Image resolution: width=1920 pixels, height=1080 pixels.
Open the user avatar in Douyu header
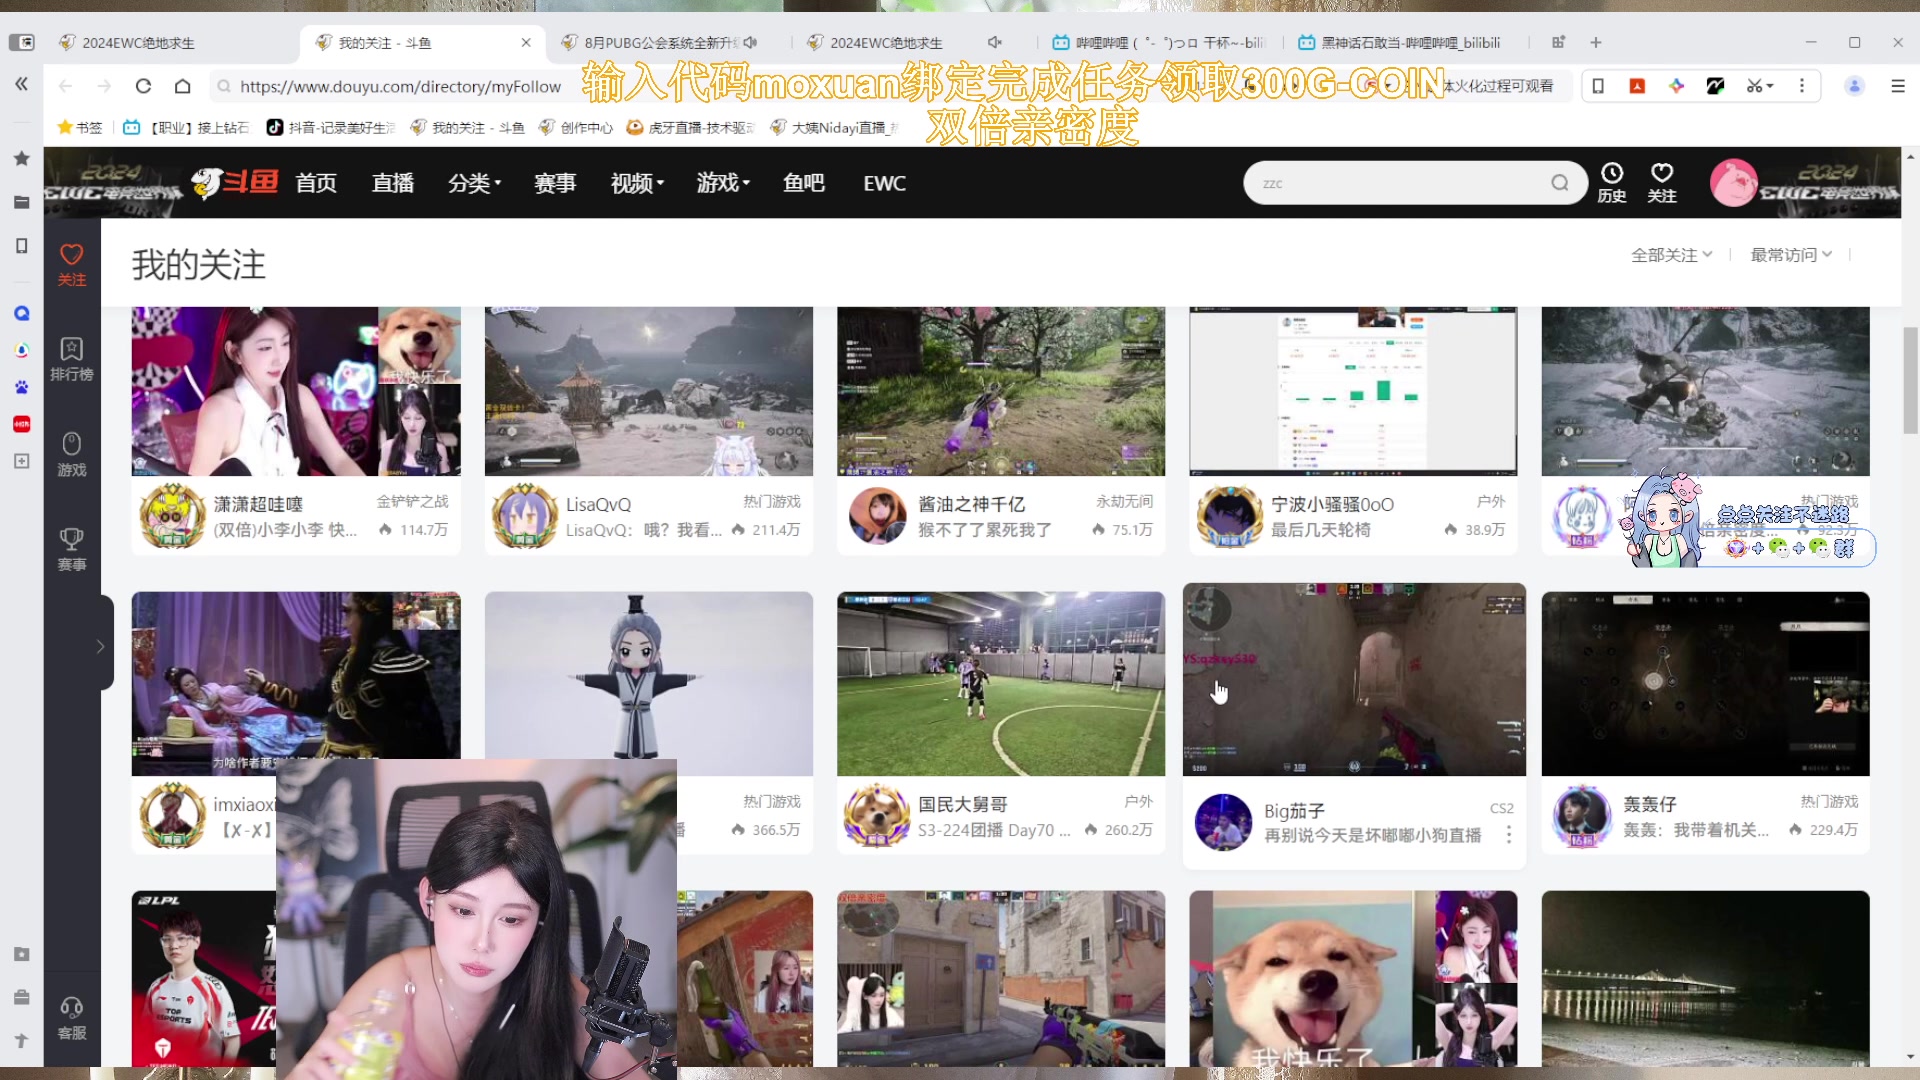click(x=1734, y=183)
